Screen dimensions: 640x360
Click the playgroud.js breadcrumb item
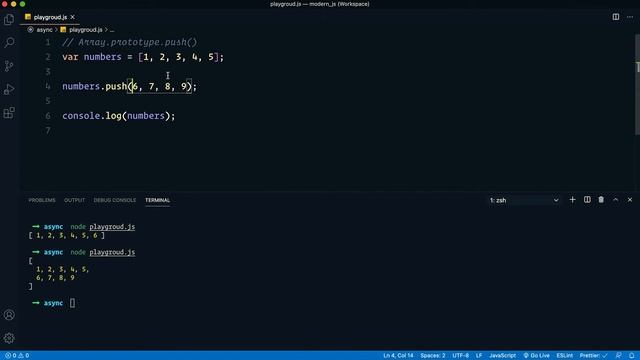[x=85, y=30]
